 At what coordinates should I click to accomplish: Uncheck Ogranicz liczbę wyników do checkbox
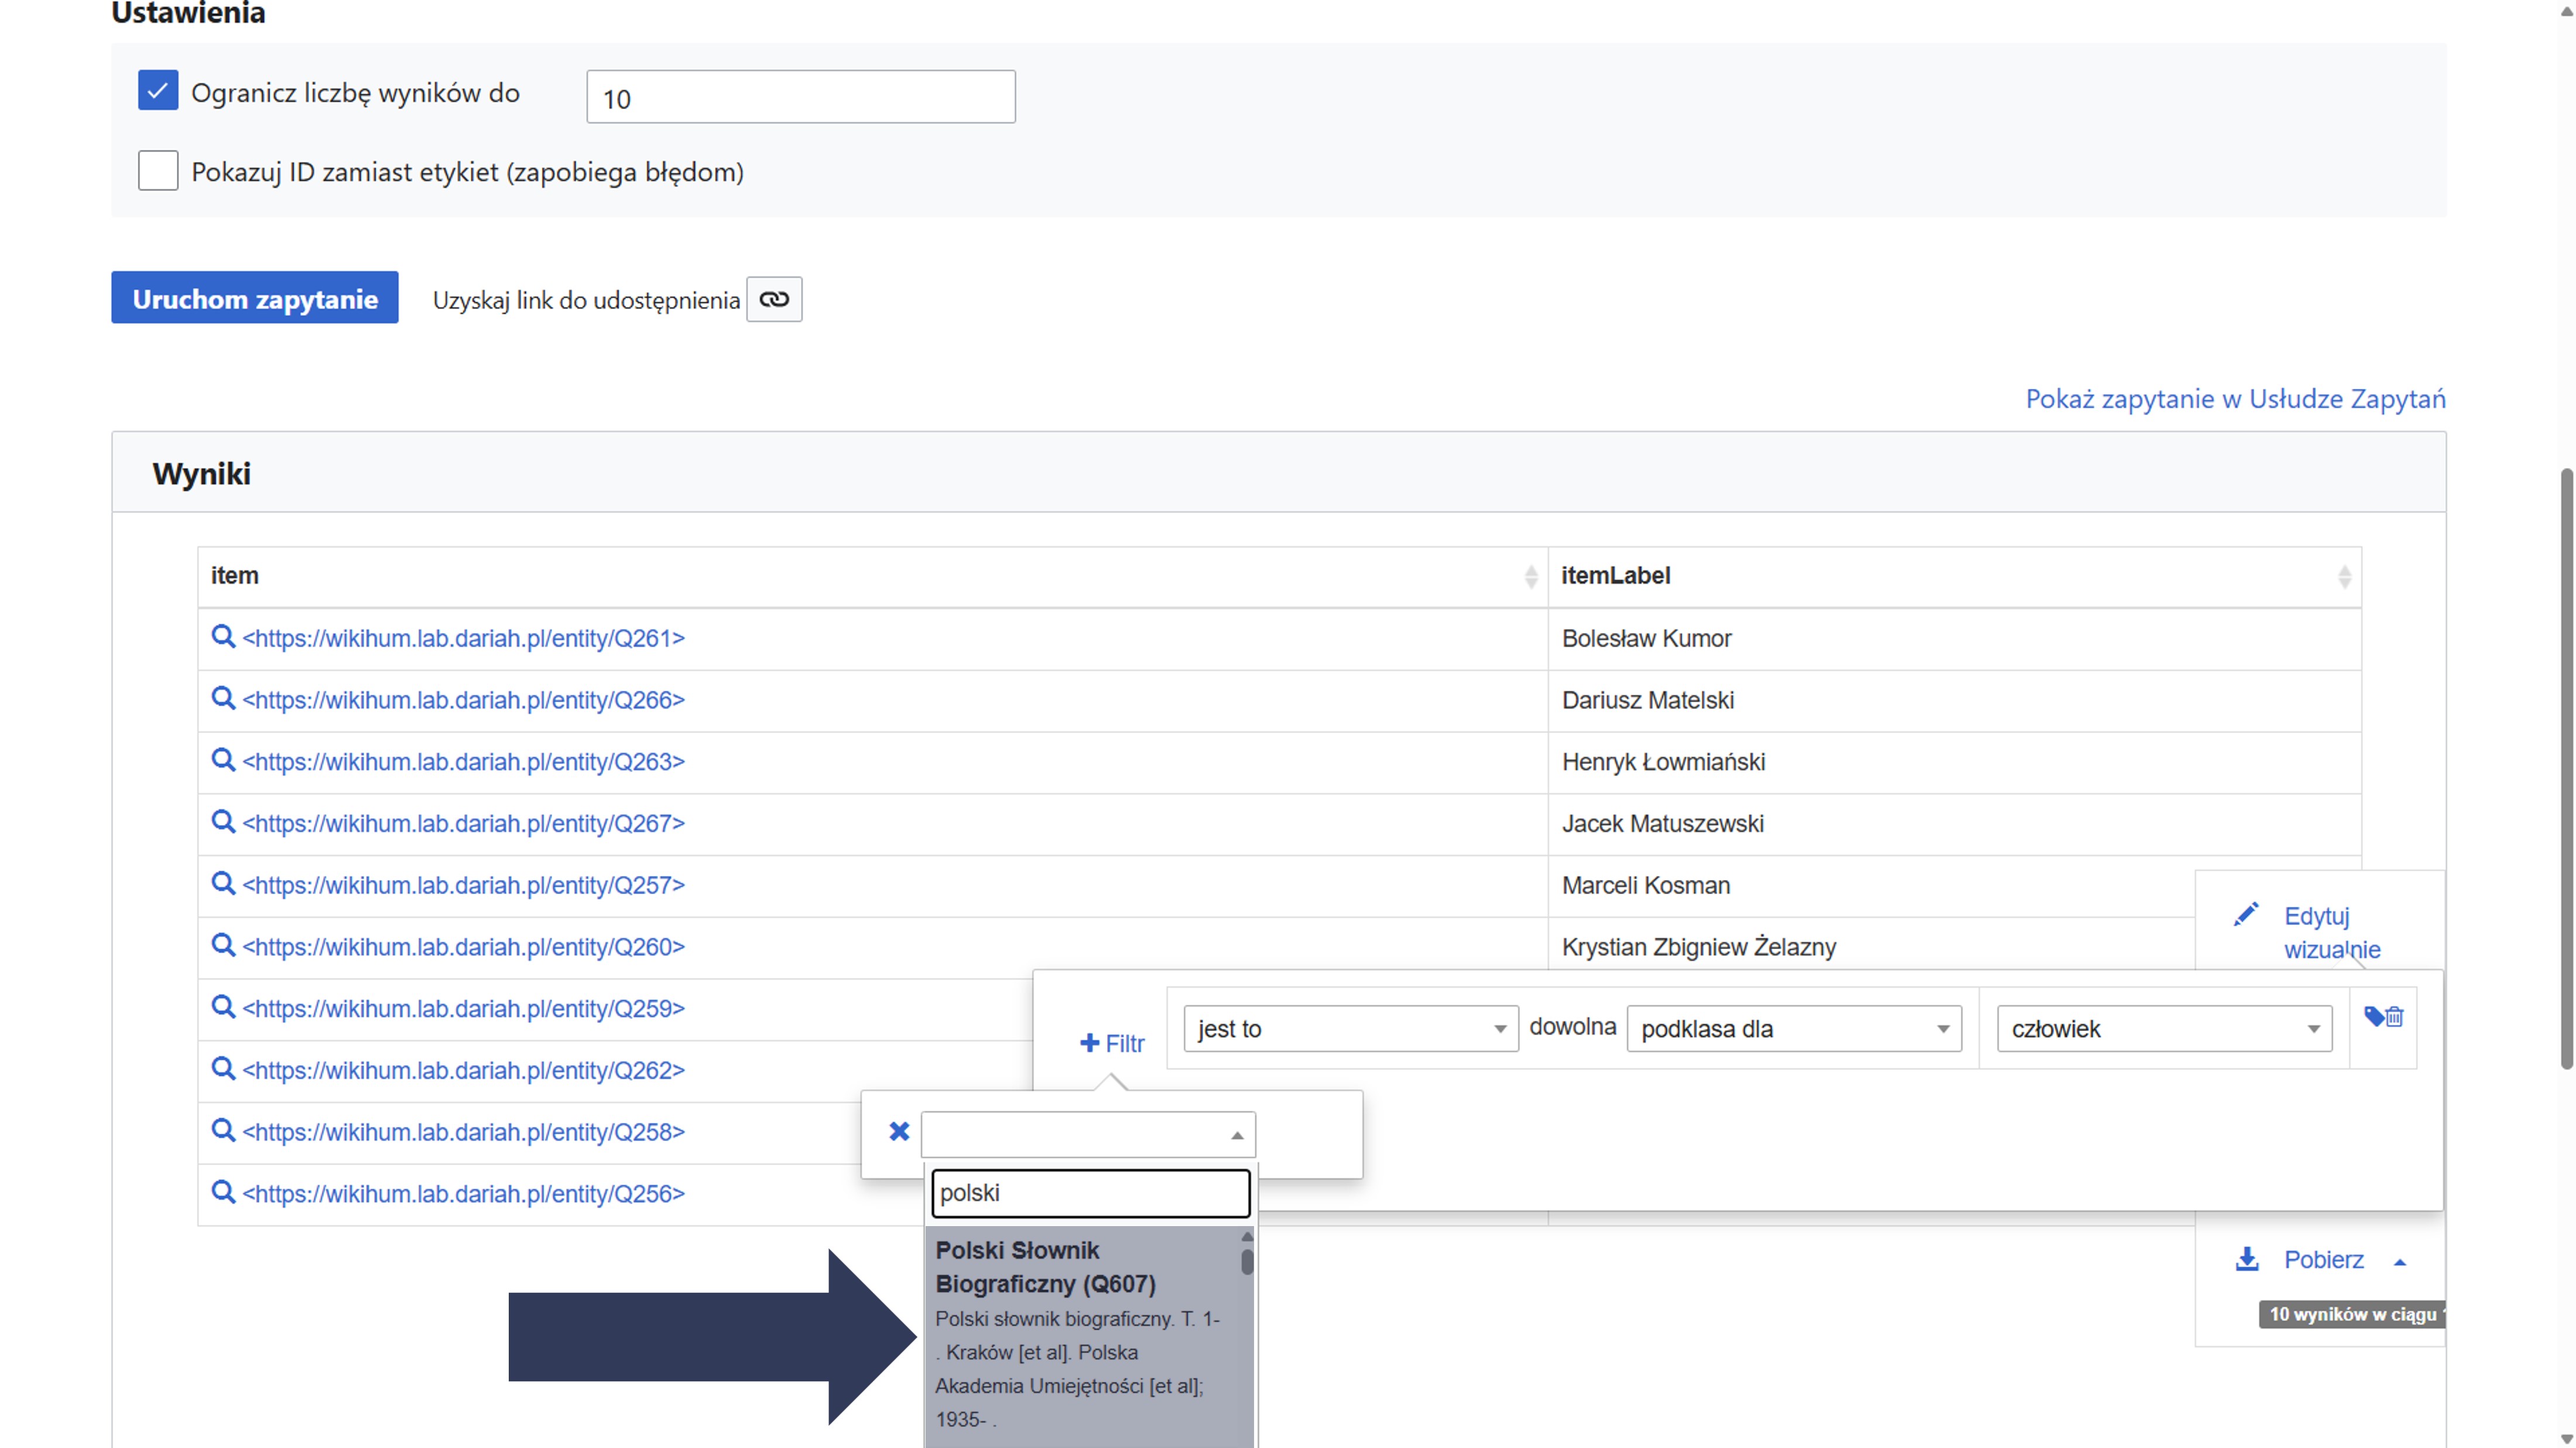pos(158,91)
